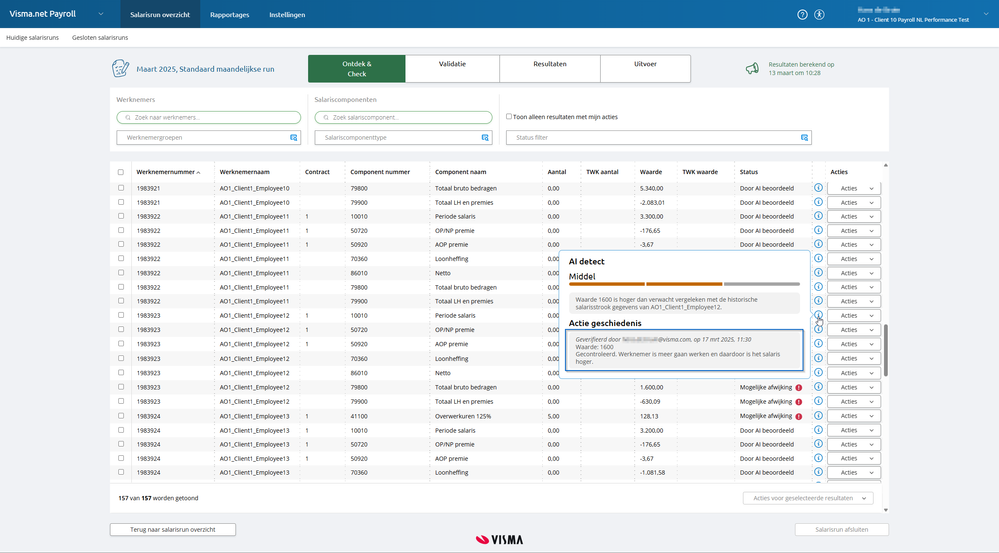Viewport: 999px width, 553px height.
Task: Open Acties dropdown for Overwerkuren 125% row
Action: click(x=854, y=416)
